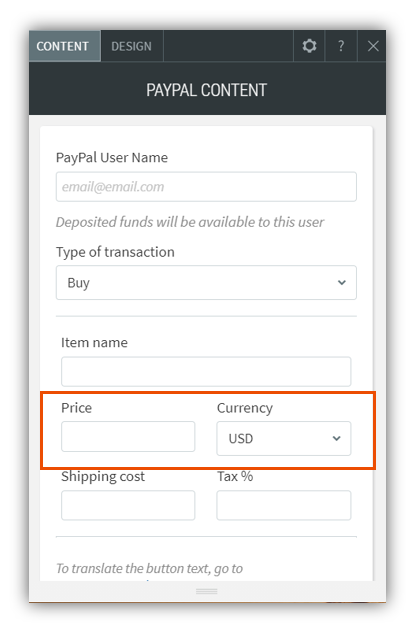Image resolution: width=412 pixels, height=624 pixels.
Task: Click the "Currency" label text
Action: 245,408
